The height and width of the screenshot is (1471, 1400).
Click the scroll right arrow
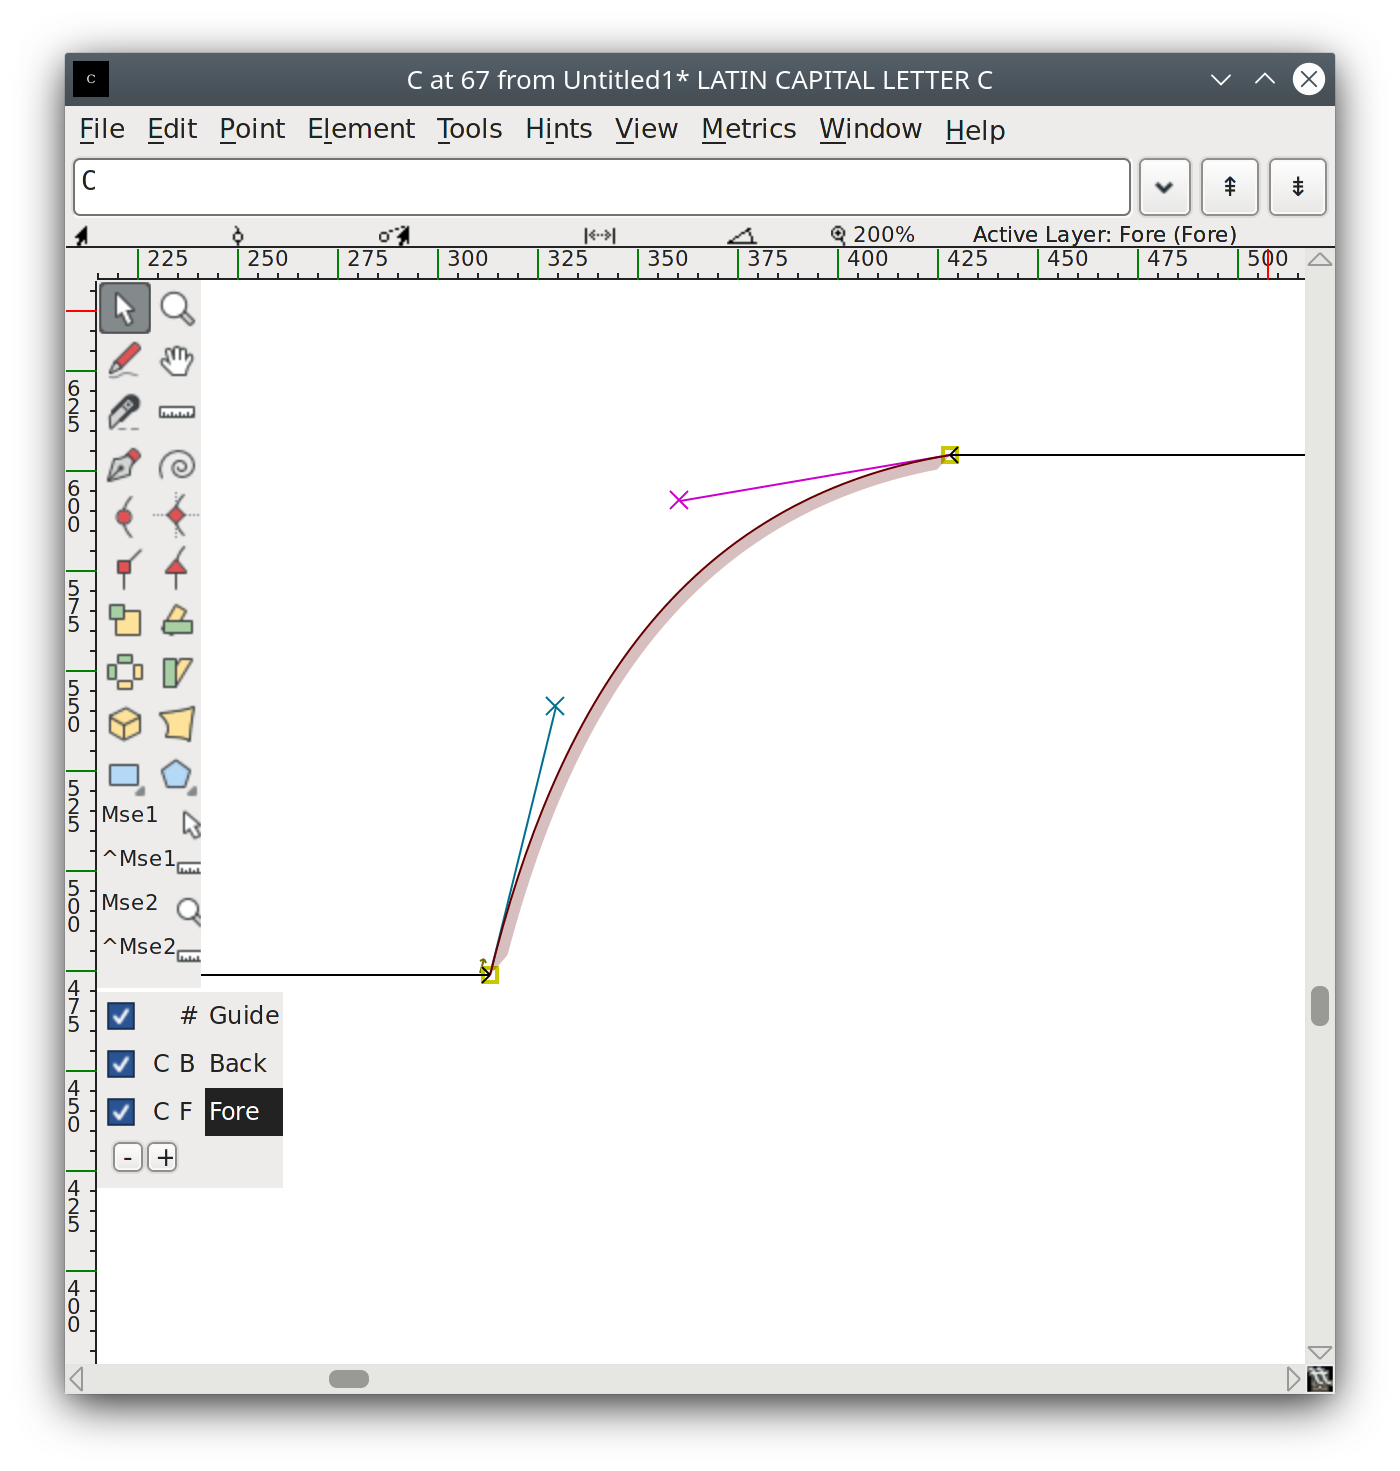(1293, 1379)
